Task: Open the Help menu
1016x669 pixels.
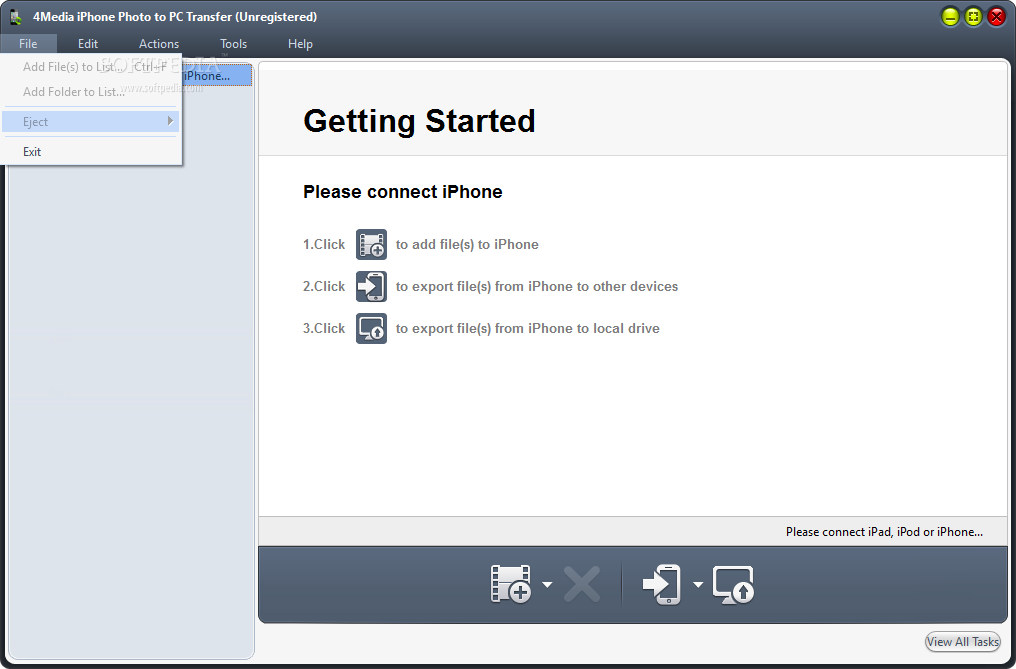Action: pyautogui.click(x=300, y=43)
